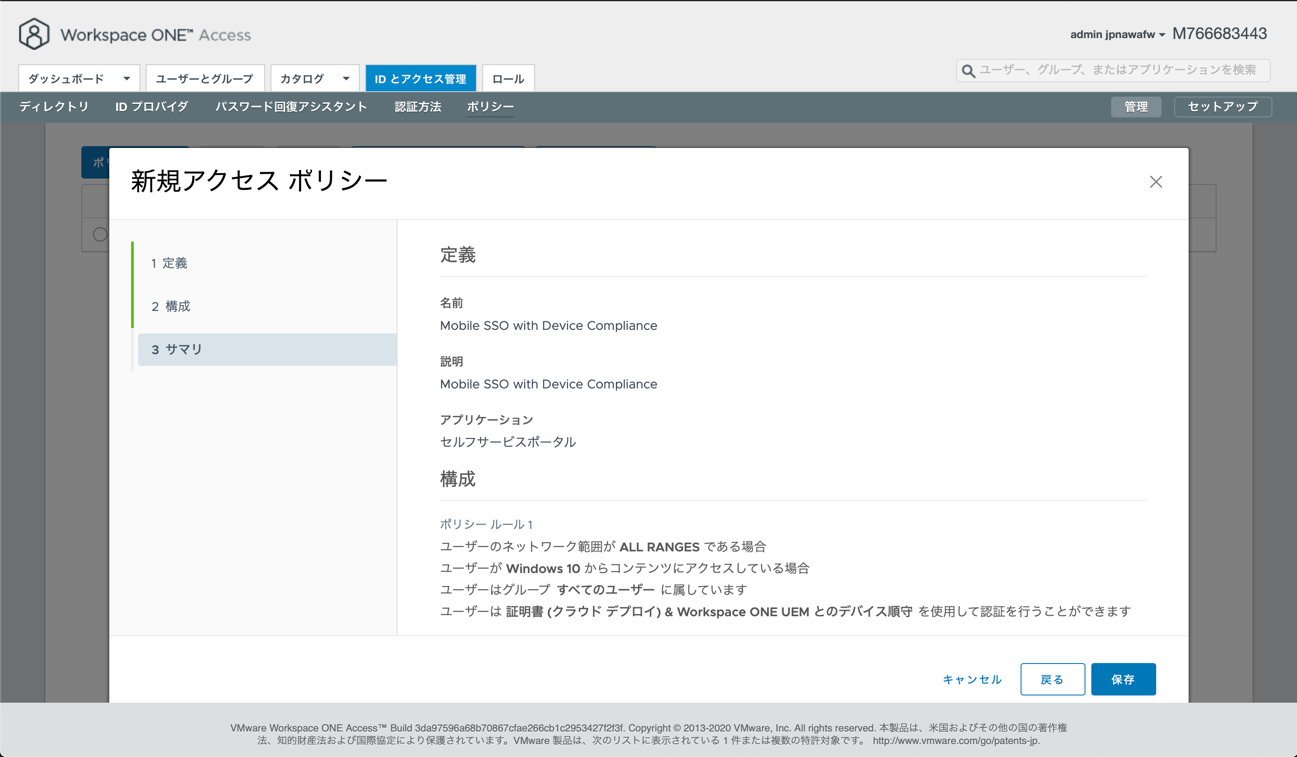Open the admin jpnawafw user menu
The height and width of the screenshot is (757, 1297).
(x=1117, y=35)
